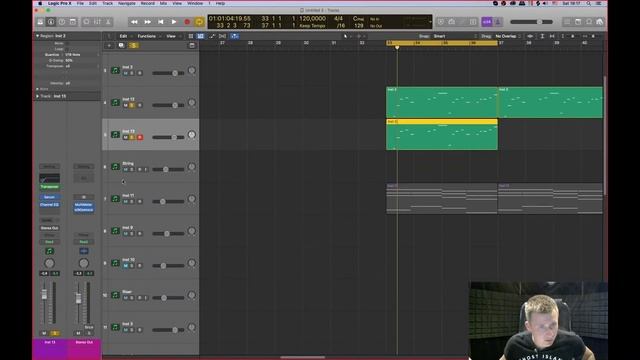The image size is (640, 360).
Task: Collapse the Region Inst 2 disclosure triangle
Action: pos(38,36)
